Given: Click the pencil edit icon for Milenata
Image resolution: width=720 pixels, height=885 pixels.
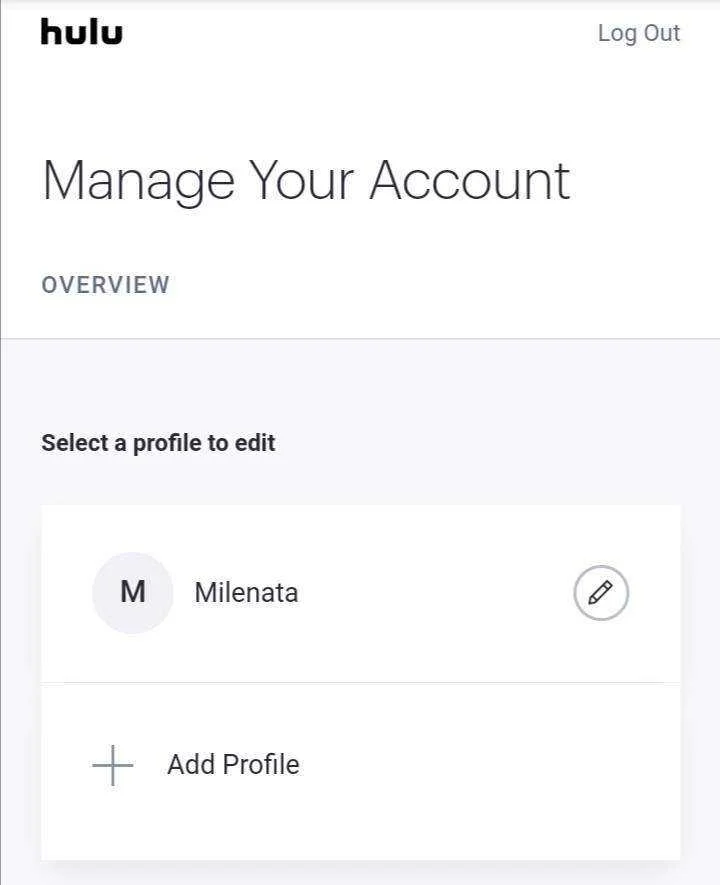Looking at the screenshot, I should [x=601, y=593].
